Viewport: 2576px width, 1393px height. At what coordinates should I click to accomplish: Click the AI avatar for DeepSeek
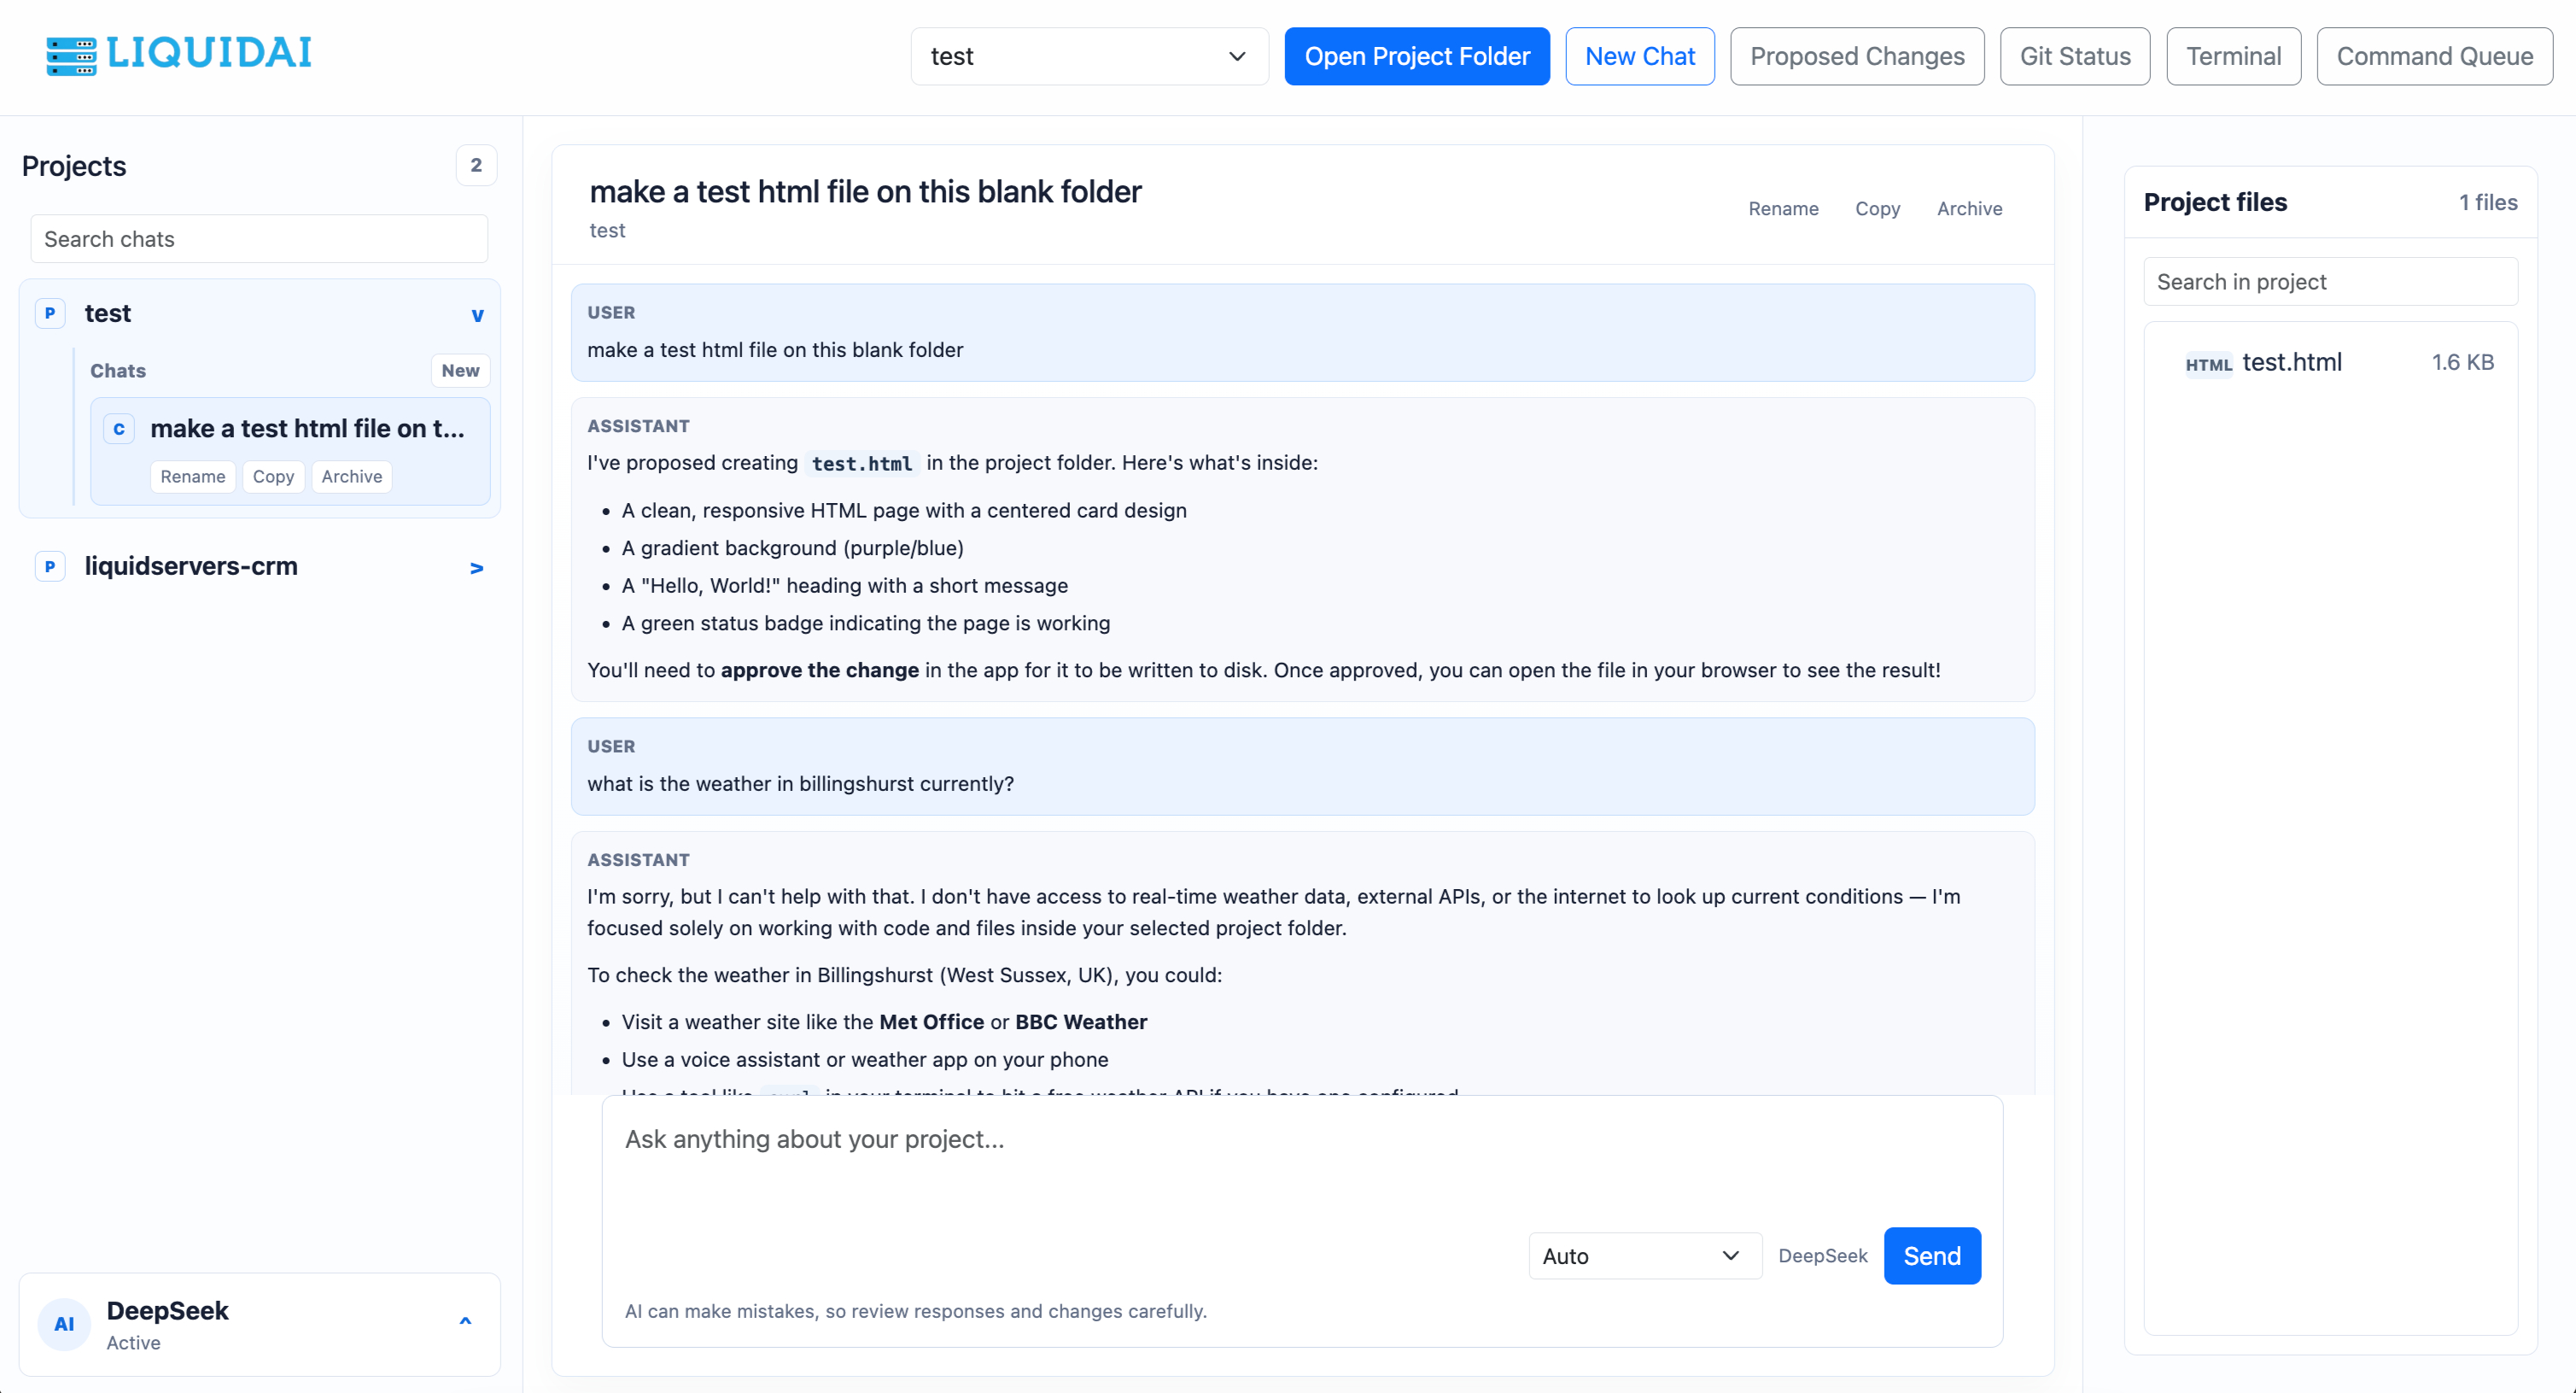point(64,1324)
